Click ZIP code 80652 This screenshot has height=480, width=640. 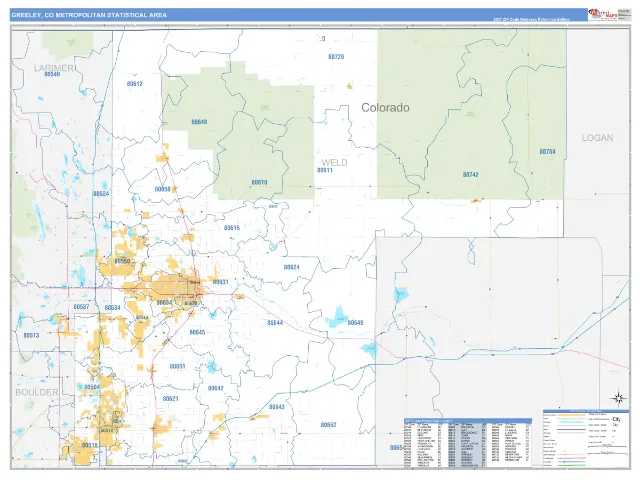coord(328,425)
